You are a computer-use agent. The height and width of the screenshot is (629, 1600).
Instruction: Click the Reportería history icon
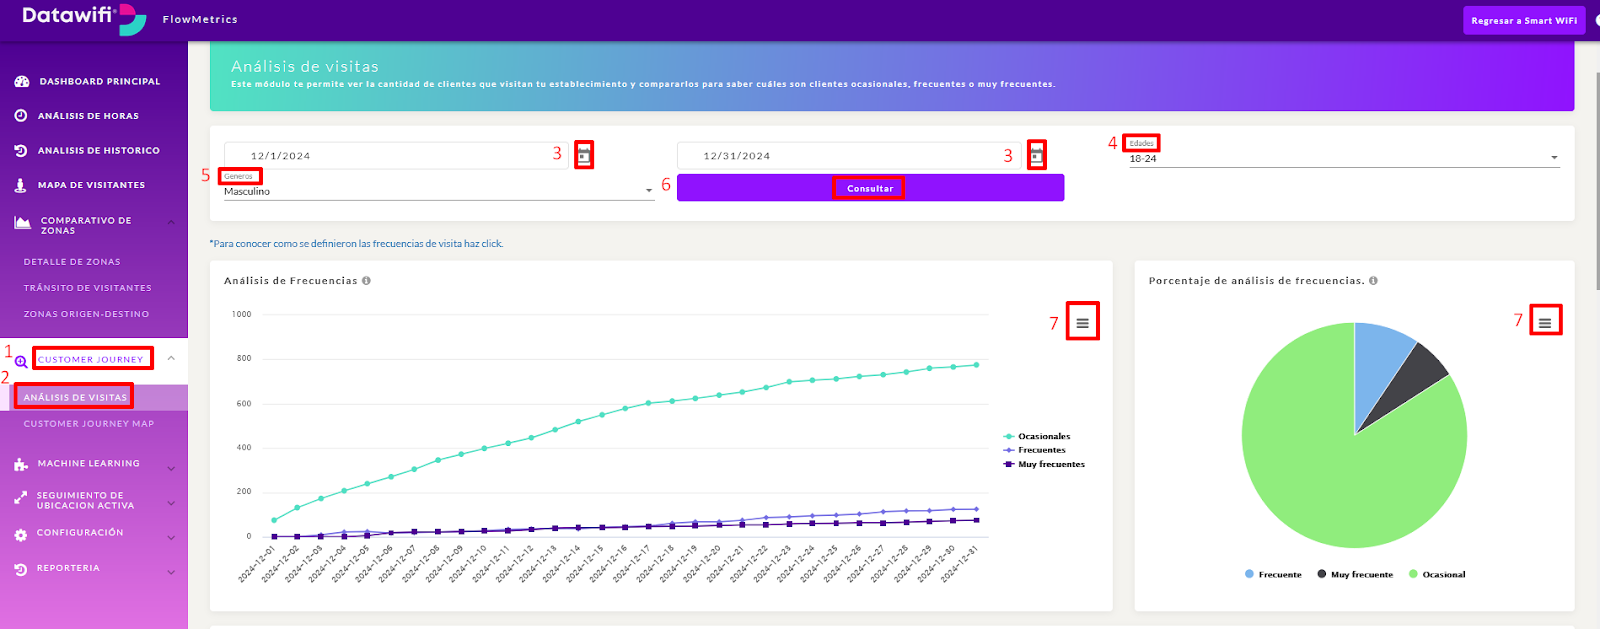click(21, 569)
